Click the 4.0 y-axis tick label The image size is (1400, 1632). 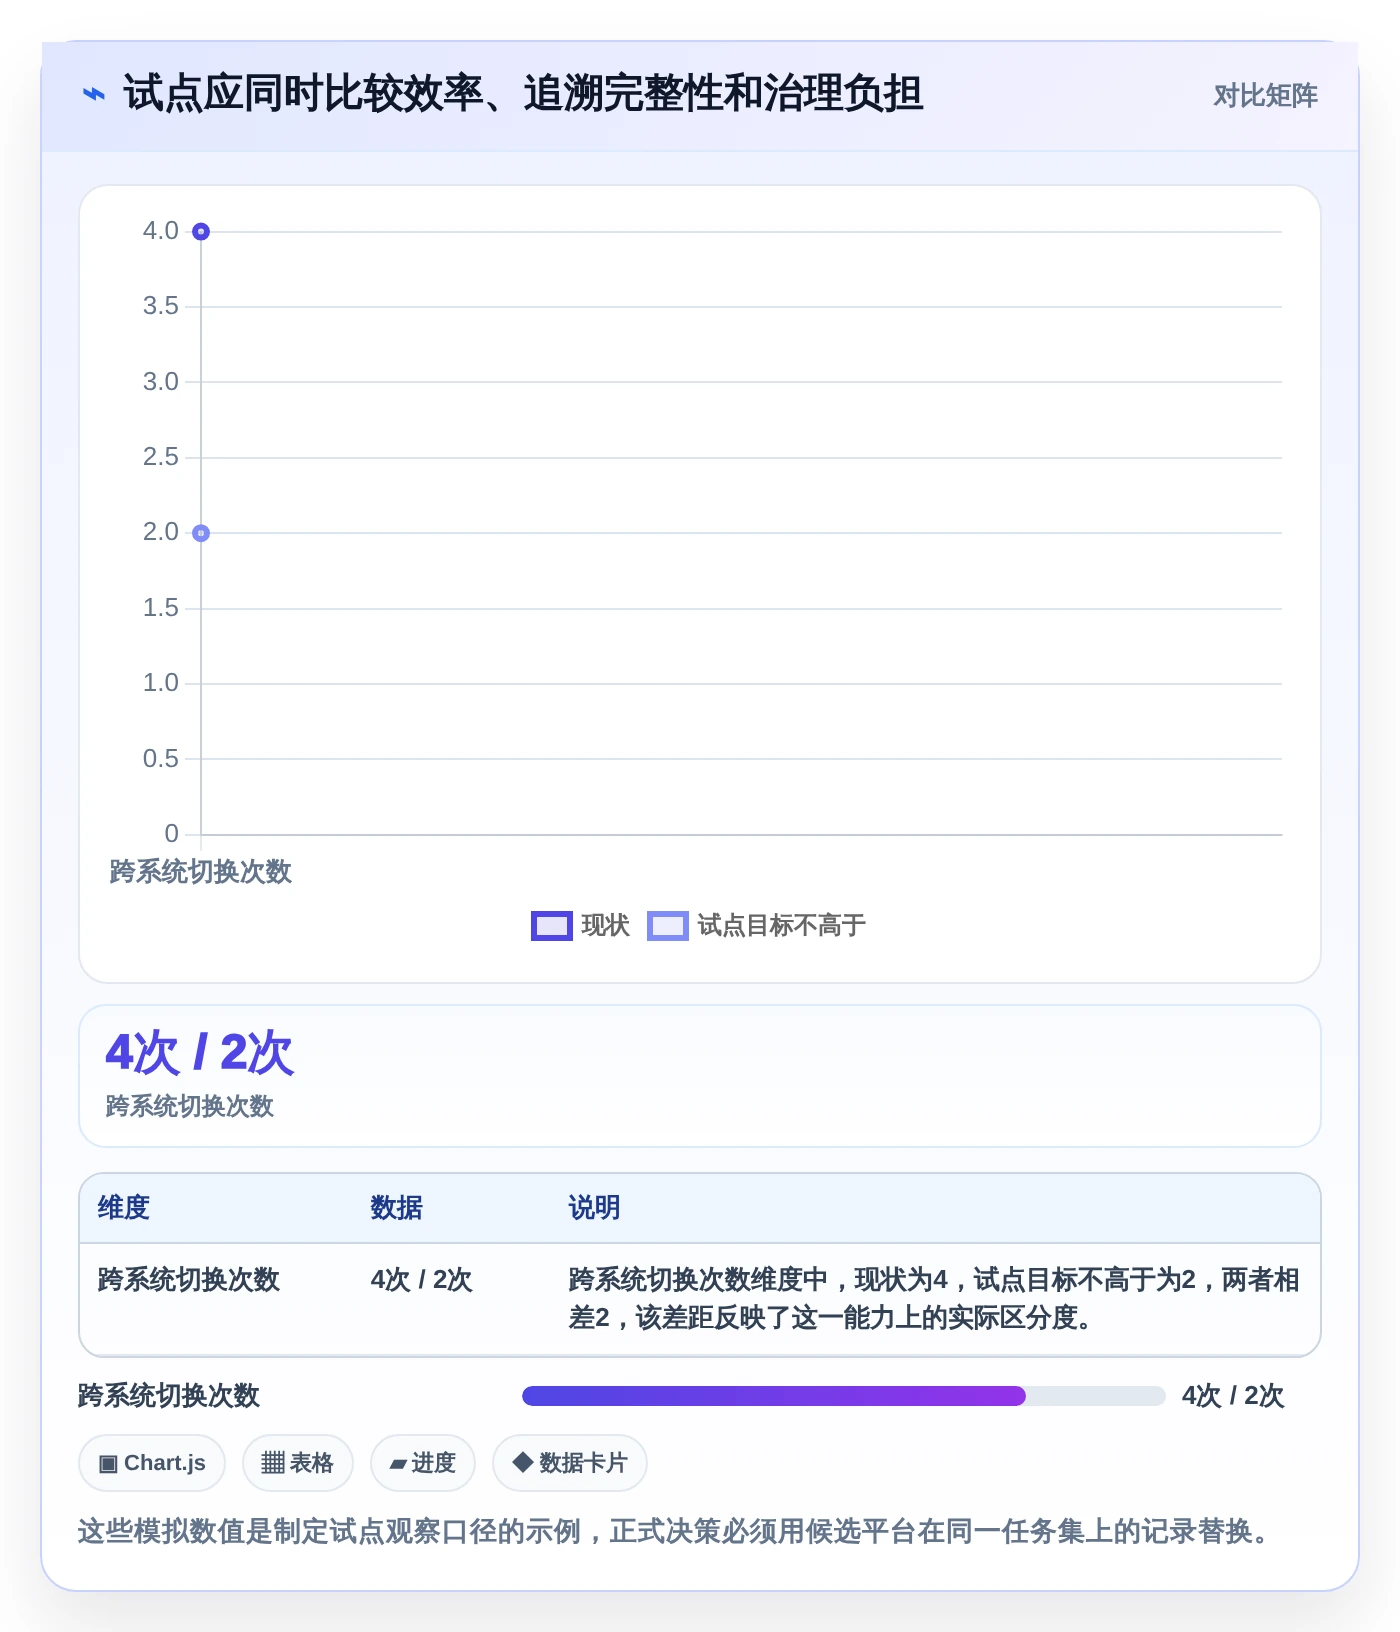click(x=160, y=231)
